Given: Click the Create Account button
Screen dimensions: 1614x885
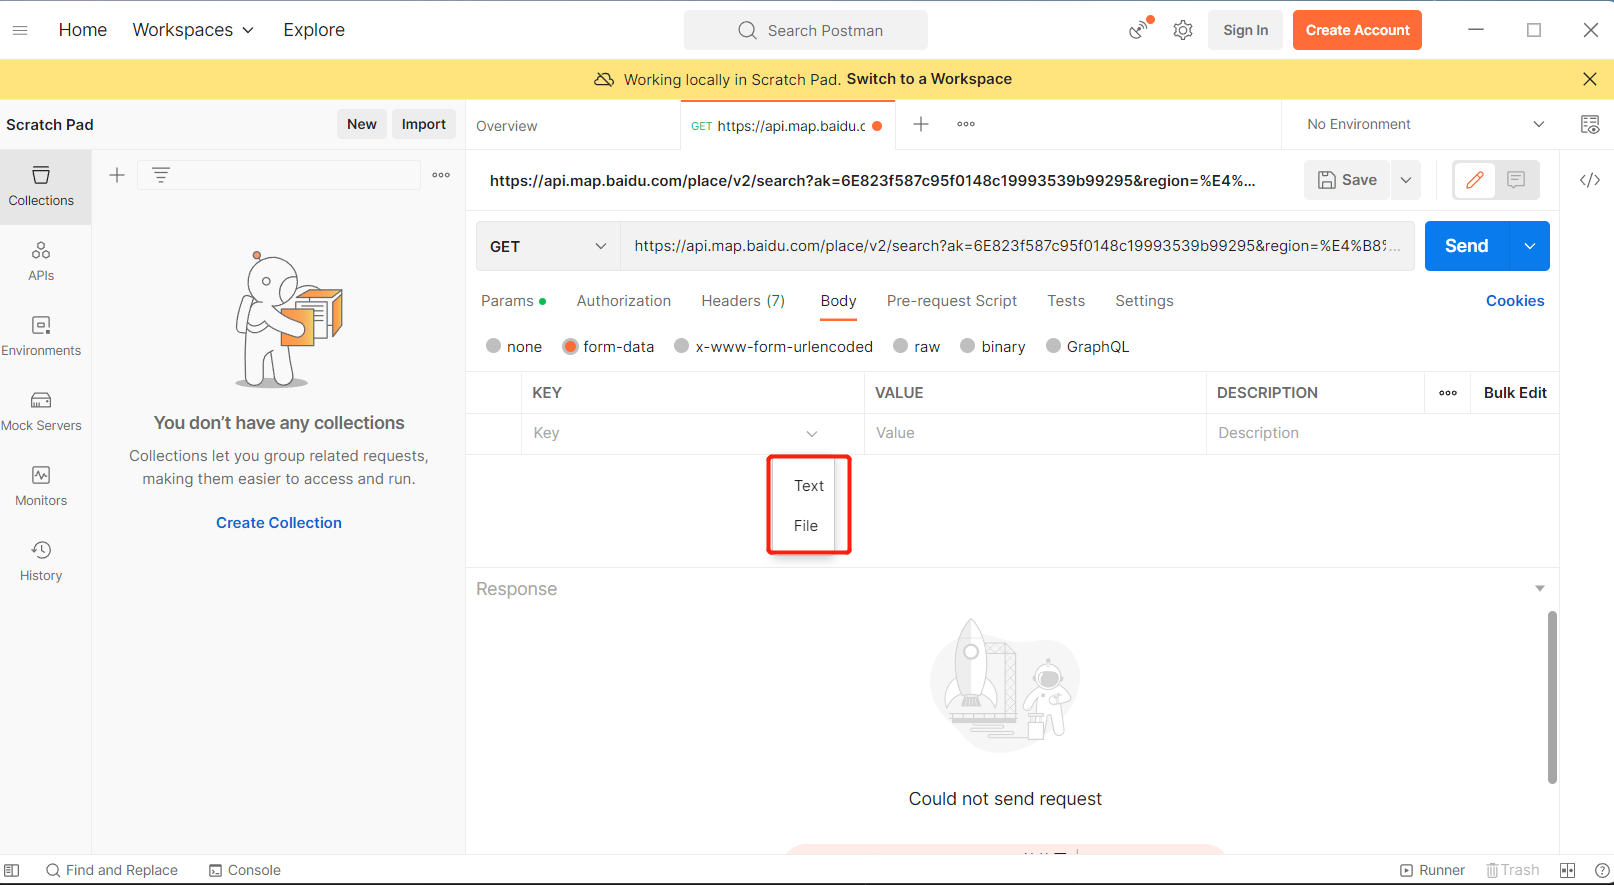Looking at the screenshot, I should coord(1357,30).
